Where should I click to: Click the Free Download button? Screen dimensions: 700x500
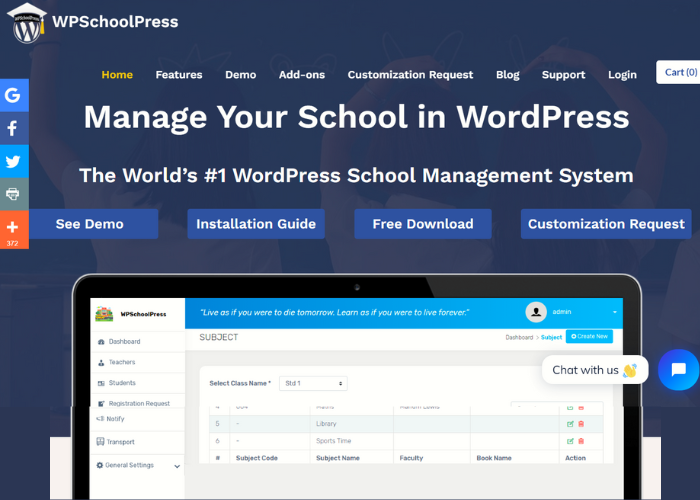click(x=423, y=224)
